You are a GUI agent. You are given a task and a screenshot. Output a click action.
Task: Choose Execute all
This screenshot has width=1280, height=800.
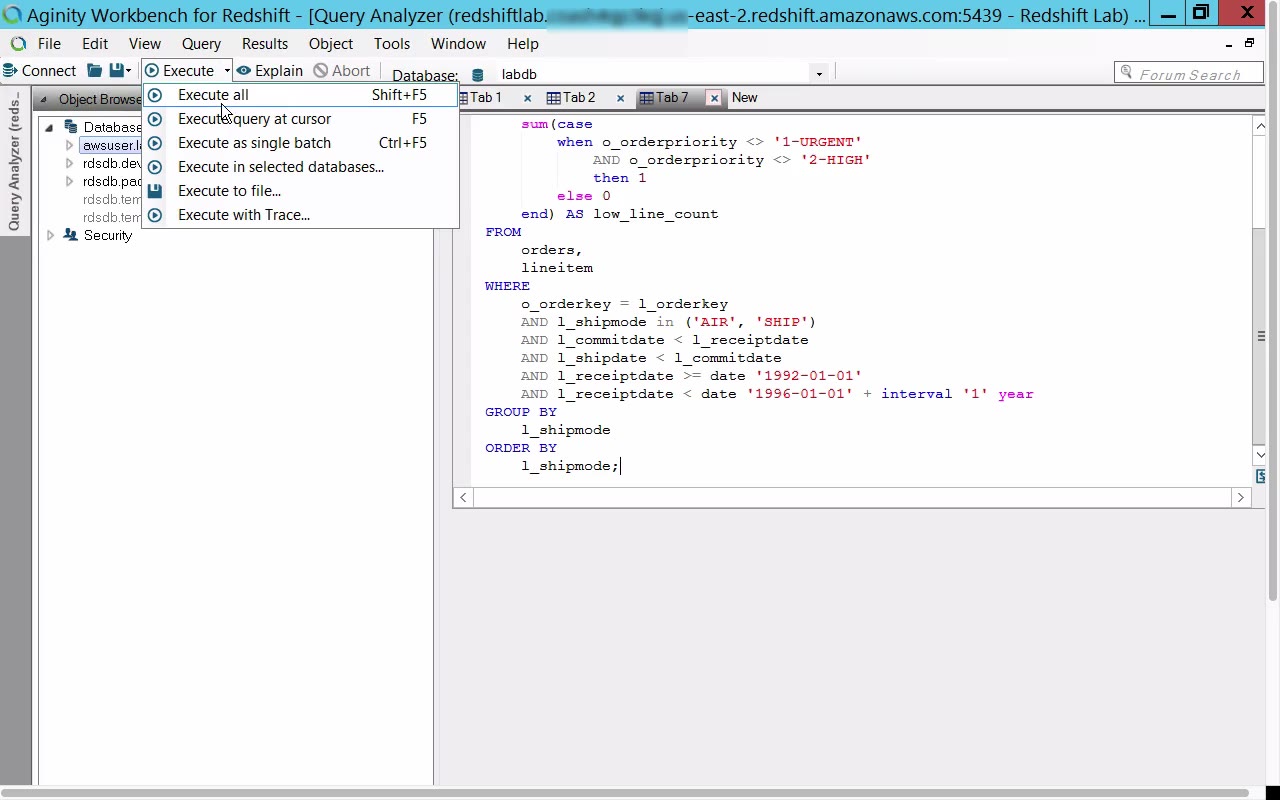click(300, 95)
